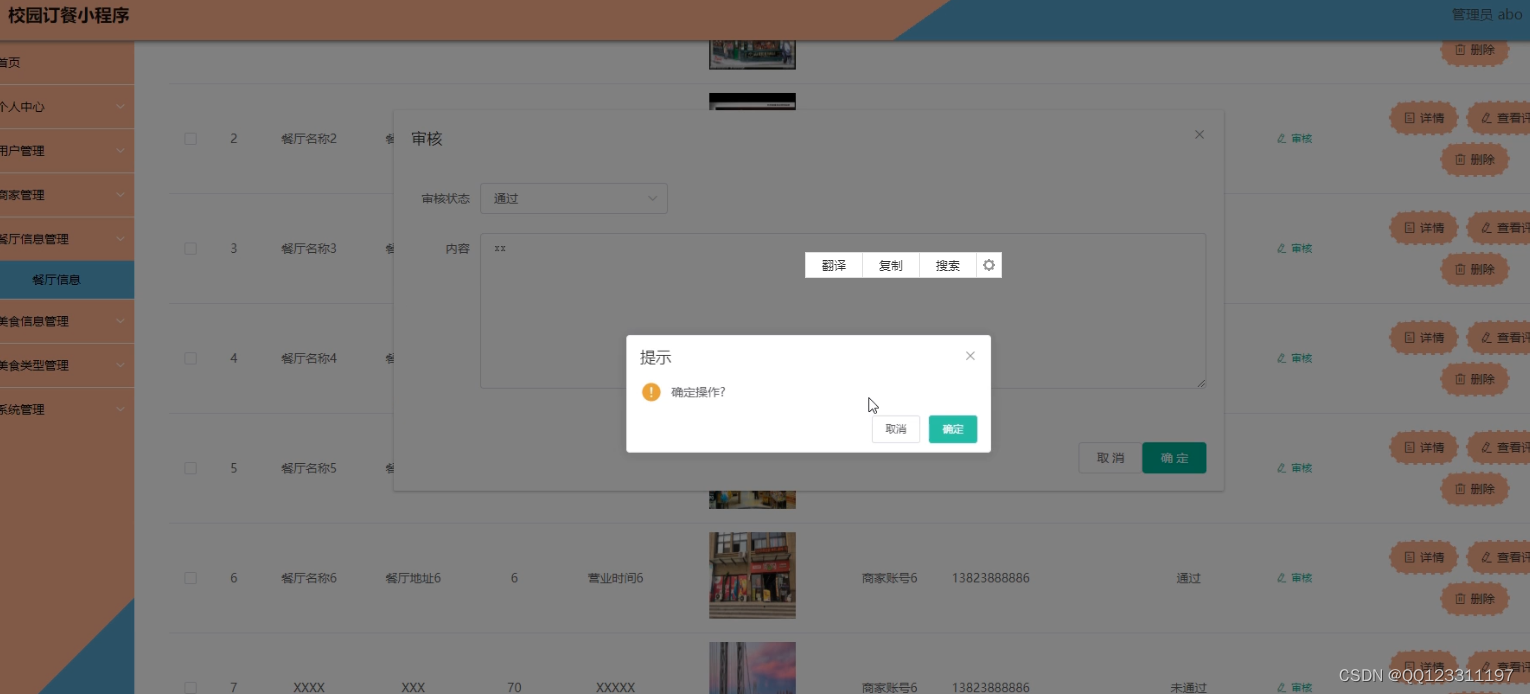Open 详情 for row 5
Screen dimensions: 1530x694
coord(1424,448)
